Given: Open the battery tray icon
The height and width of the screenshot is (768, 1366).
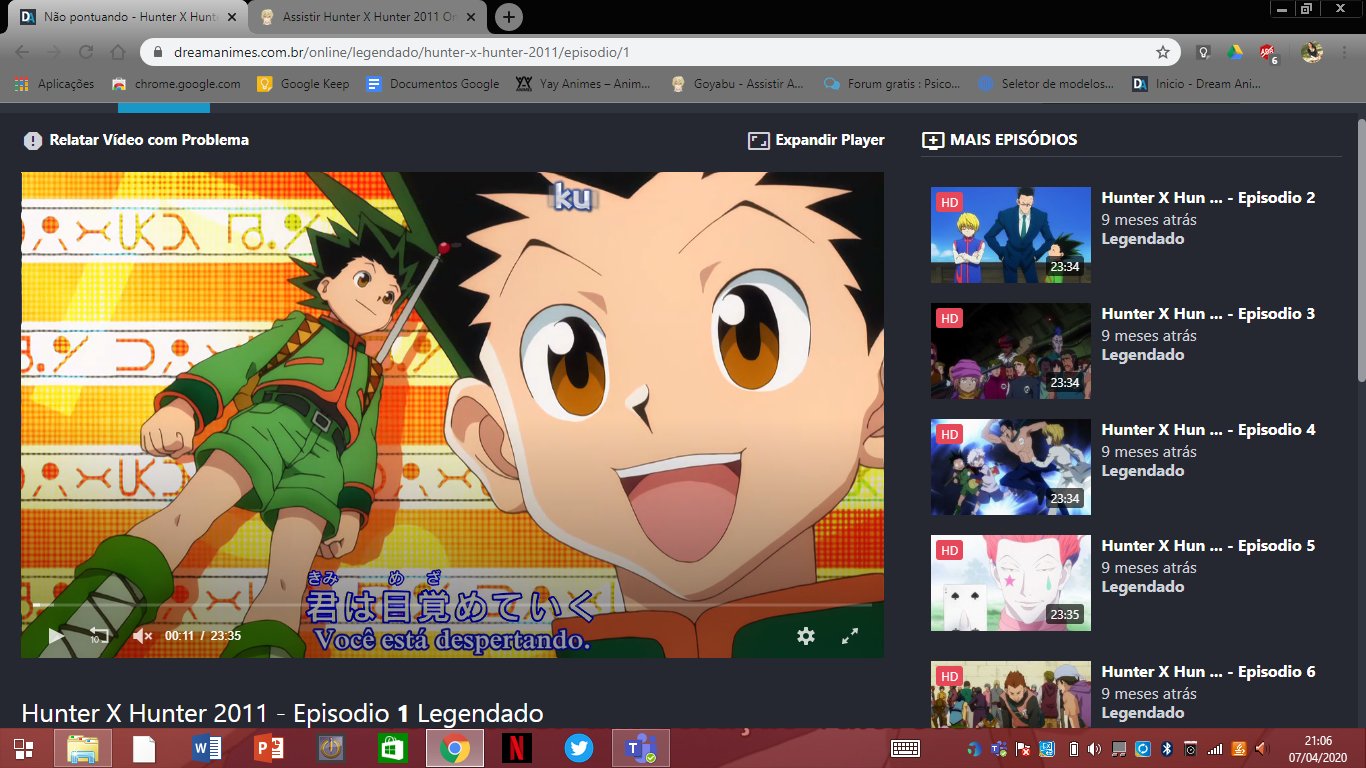Looking at the screenshot, I should pyautogui.click(x=1074, y=748).
